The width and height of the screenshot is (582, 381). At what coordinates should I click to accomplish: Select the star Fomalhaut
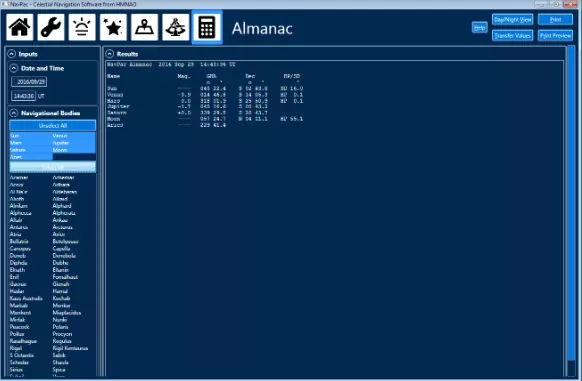tap(65, 277)
